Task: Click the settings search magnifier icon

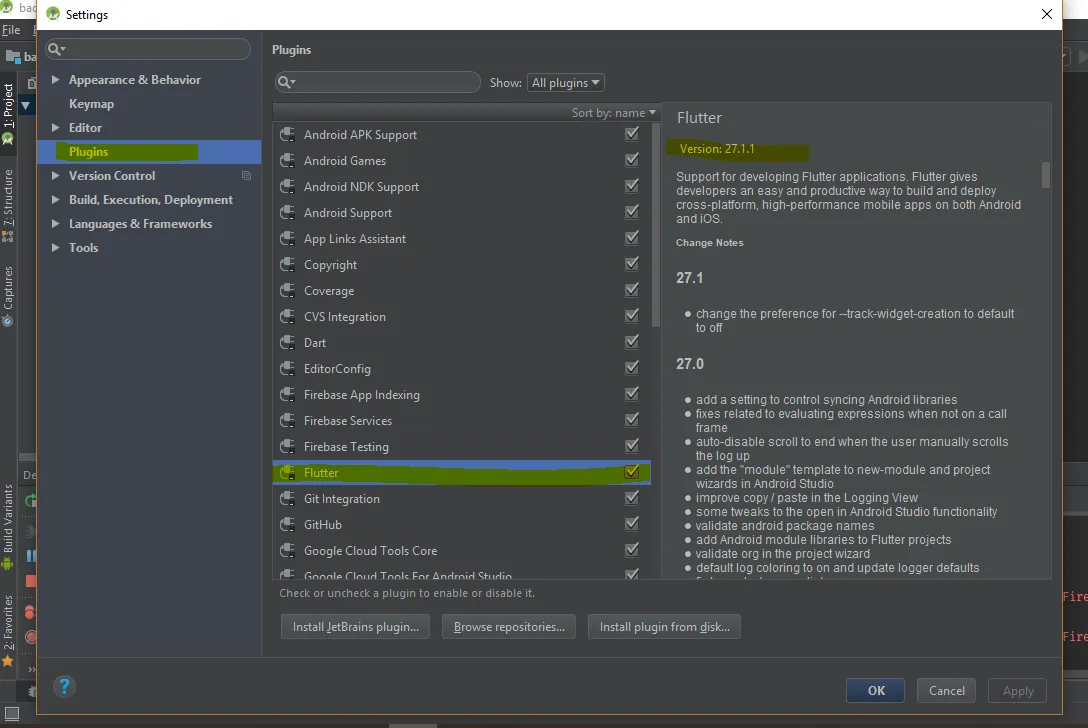Action: (56, 49)
